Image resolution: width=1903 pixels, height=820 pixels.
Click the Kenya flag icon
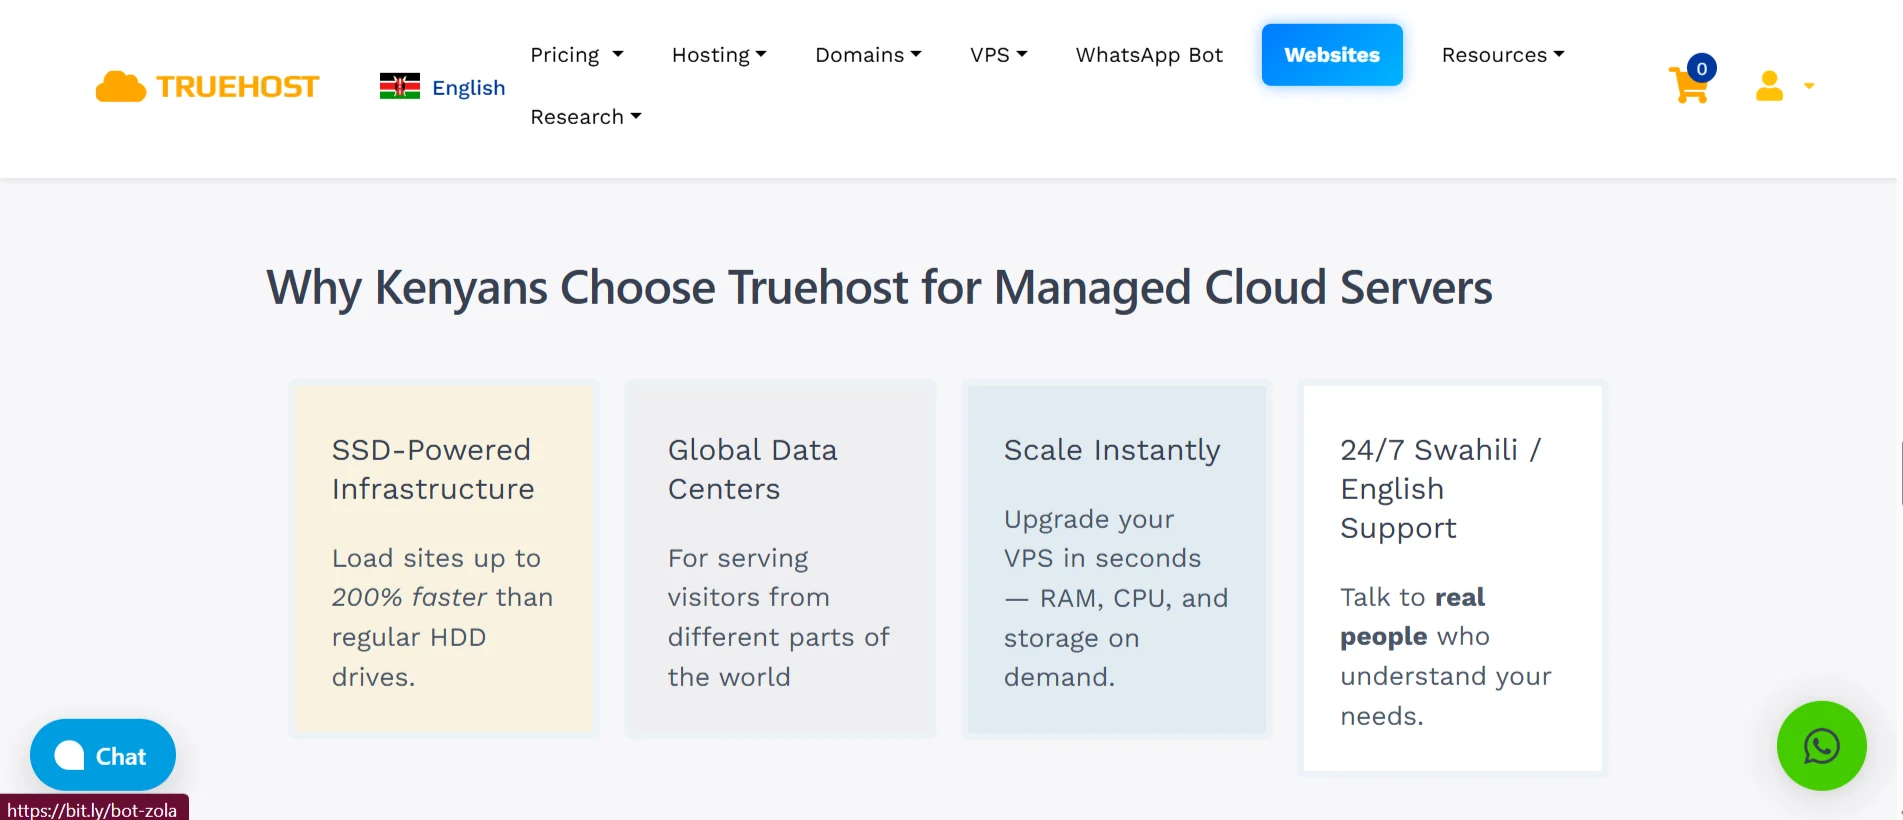(400, 87)
